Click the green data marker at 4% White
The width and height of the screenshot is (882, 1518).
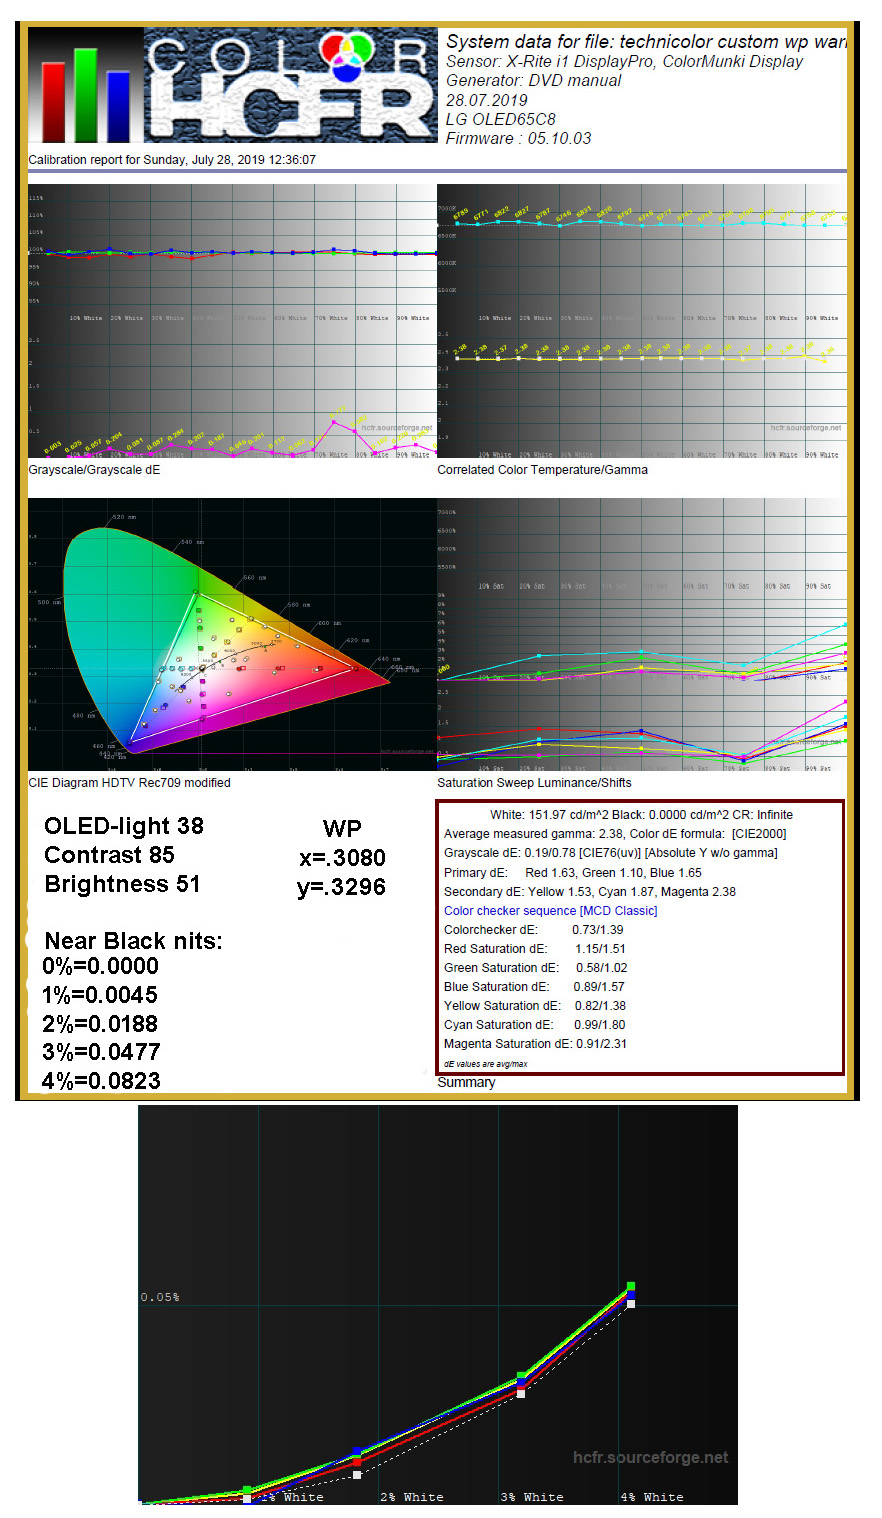(631, 1286)
